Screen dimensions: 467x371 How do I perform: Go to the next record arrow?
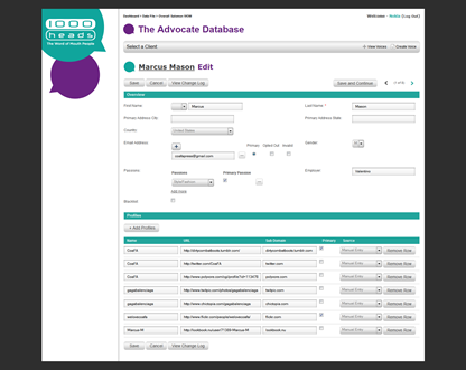click(412, 83)
